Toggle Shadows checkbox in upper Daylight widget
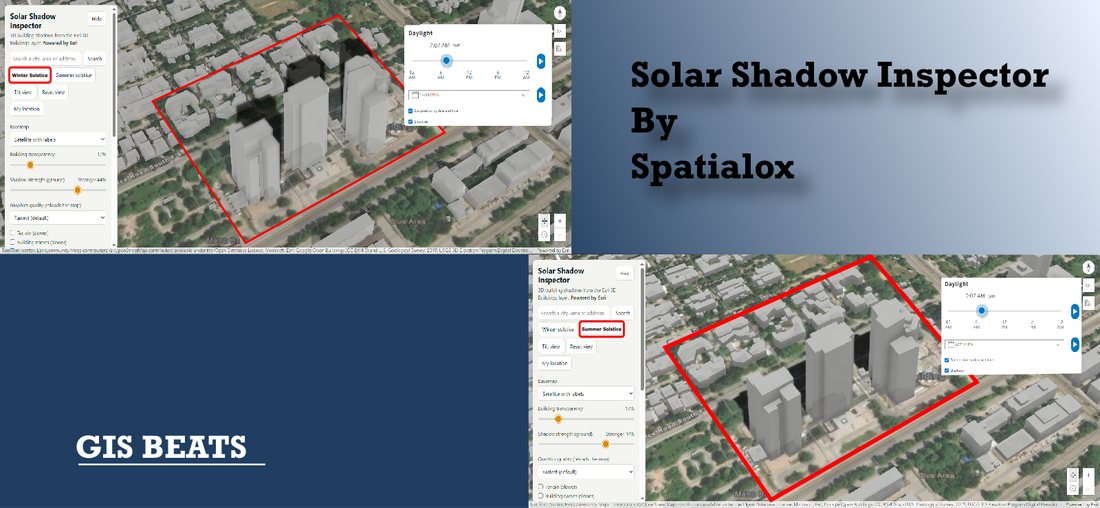The image size is (1100, 508). point(410,121)
